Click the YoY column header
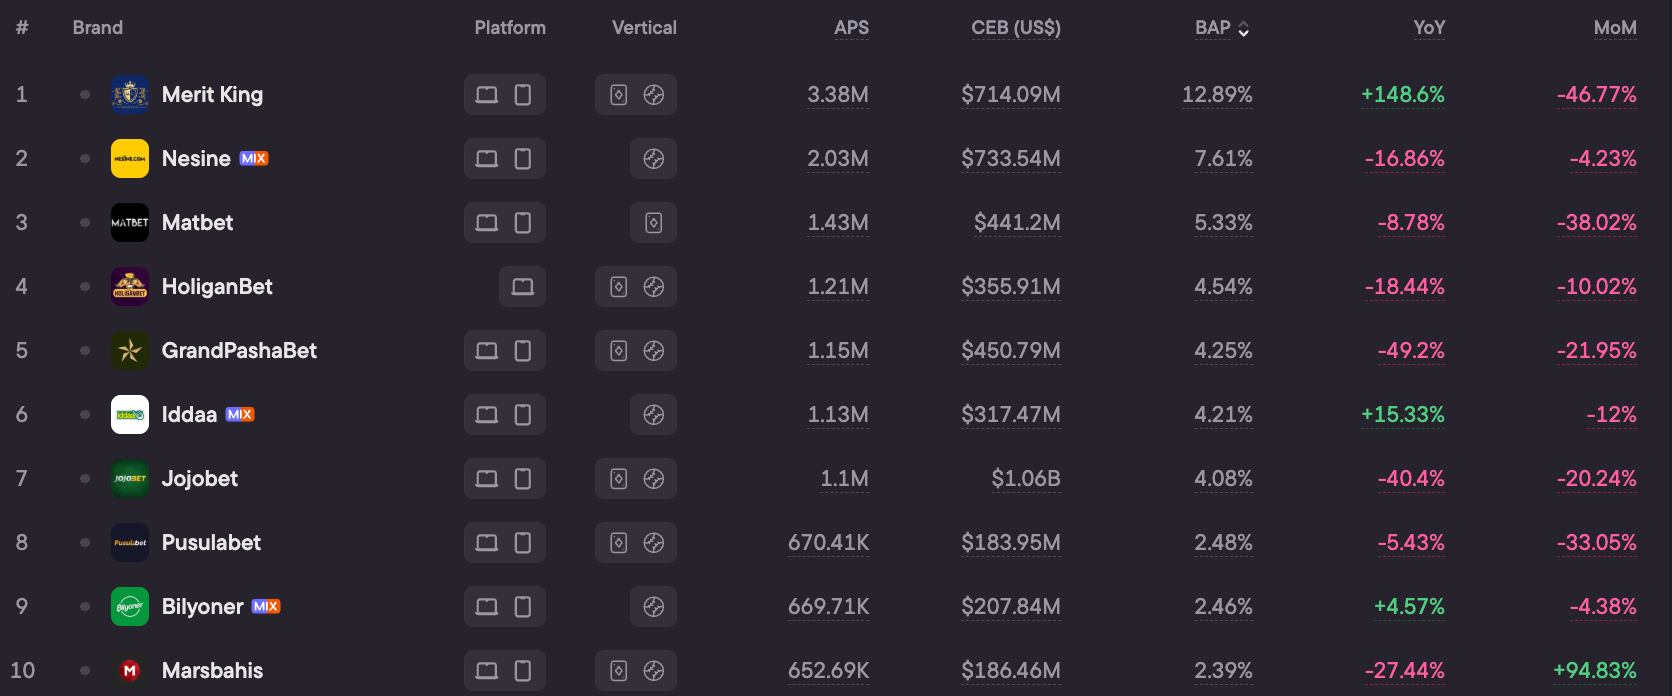The height and width of the screenshot is (696, 1672). click(1429, 28)
